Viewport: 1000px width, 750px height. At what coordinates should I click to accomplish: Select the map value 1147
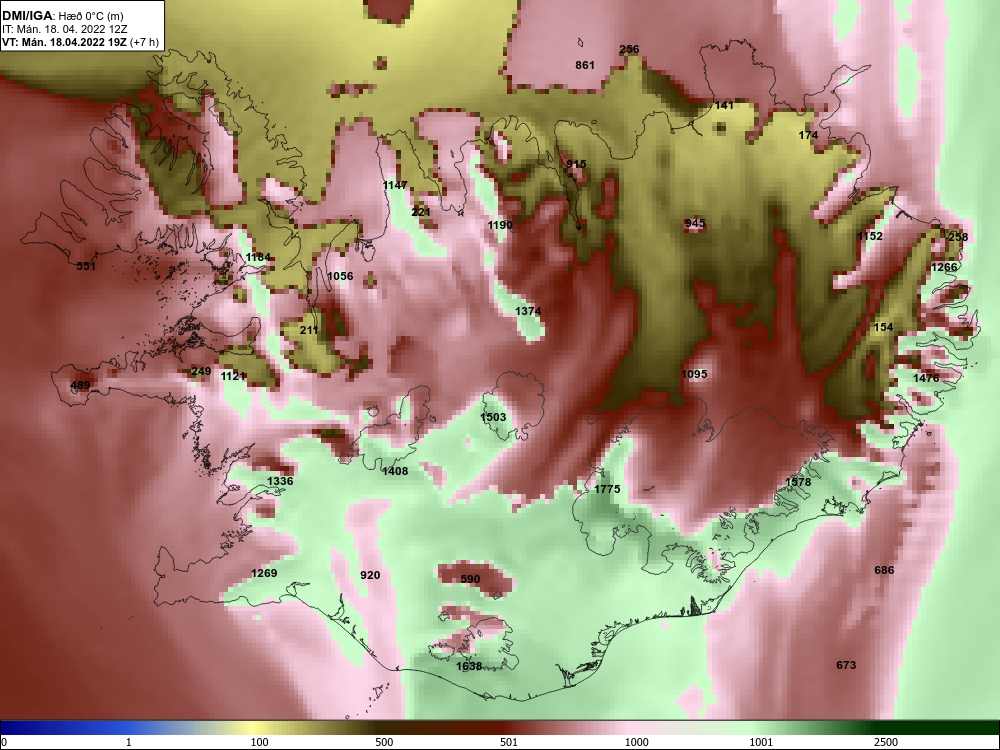point(395,185)
